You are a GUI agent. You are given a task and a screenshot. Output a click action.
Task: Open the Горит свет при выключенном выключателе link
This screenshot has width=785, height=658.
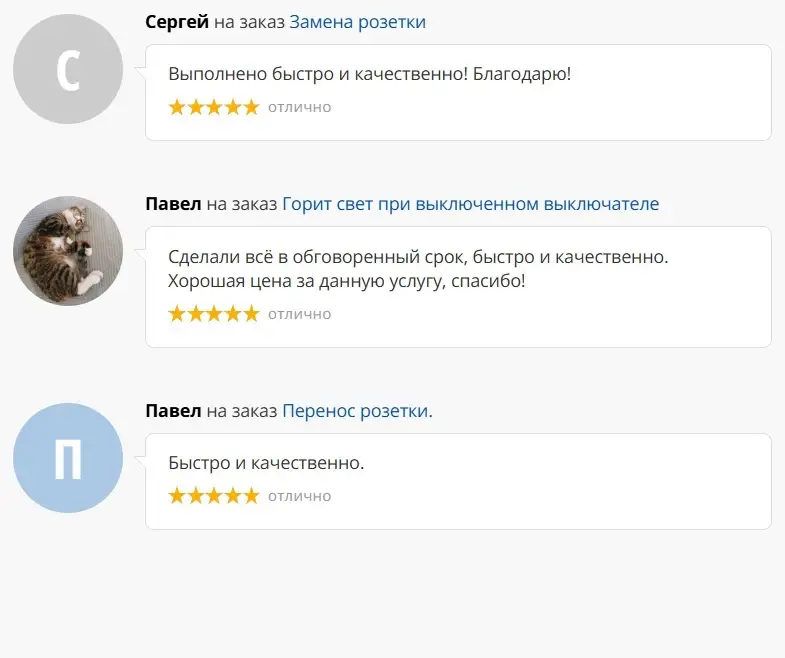click(x=471, y=204)
